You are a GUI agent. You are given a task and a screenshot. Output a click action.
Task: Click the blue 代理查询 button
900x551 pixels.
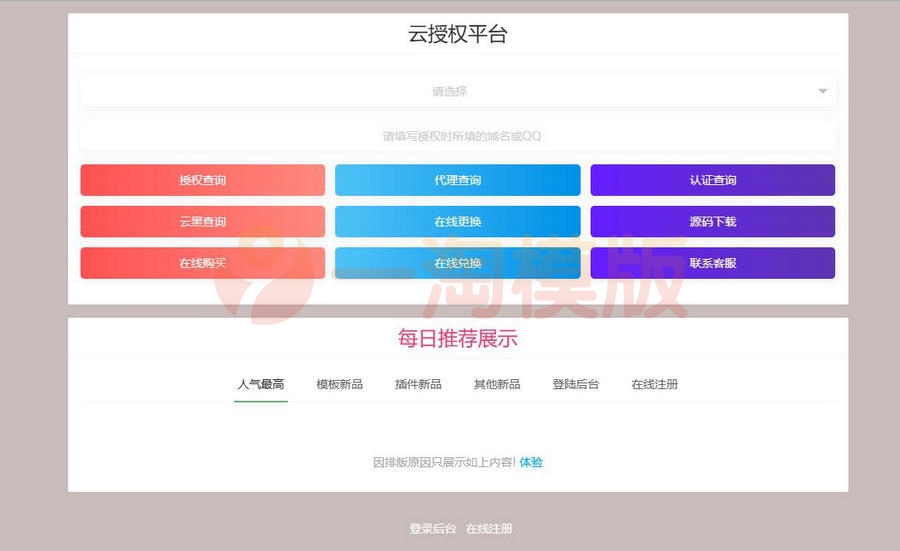(457, 180)
